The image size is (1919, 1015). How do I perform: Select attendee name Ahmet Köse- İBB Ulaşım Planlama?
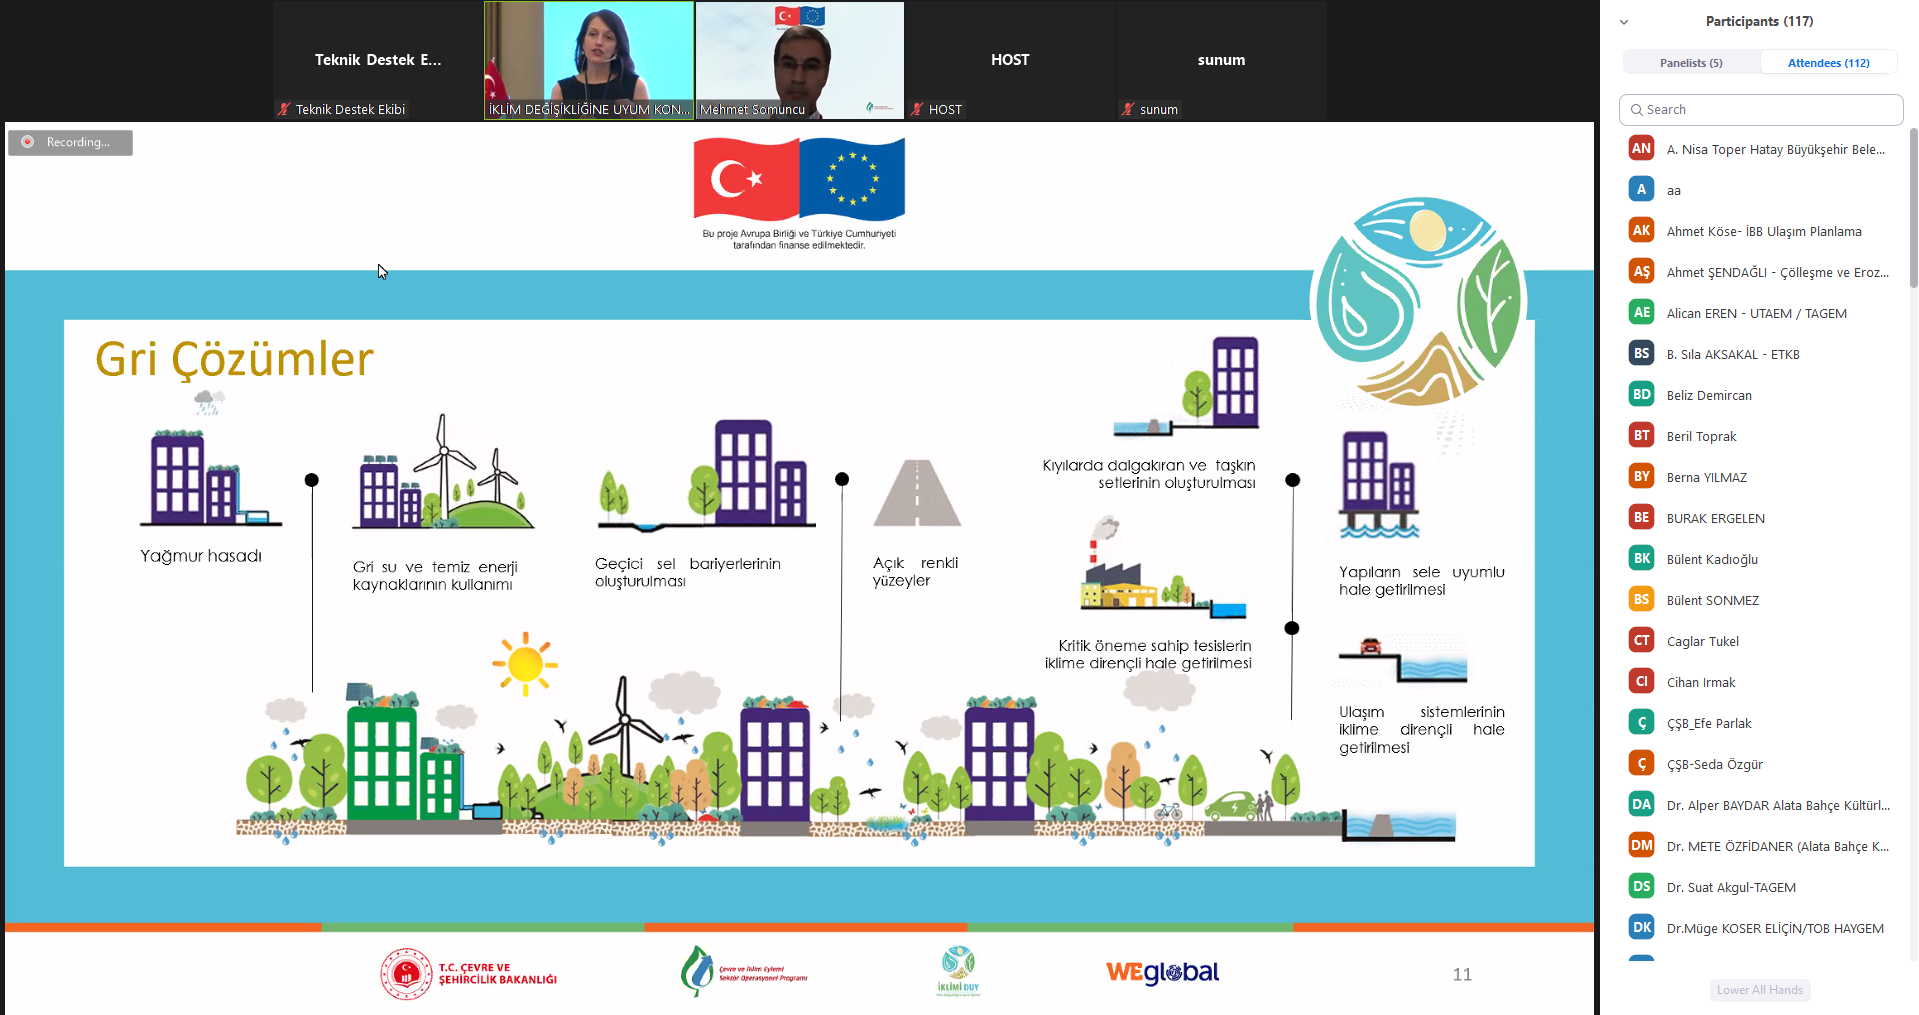(x=1764, y=232)
